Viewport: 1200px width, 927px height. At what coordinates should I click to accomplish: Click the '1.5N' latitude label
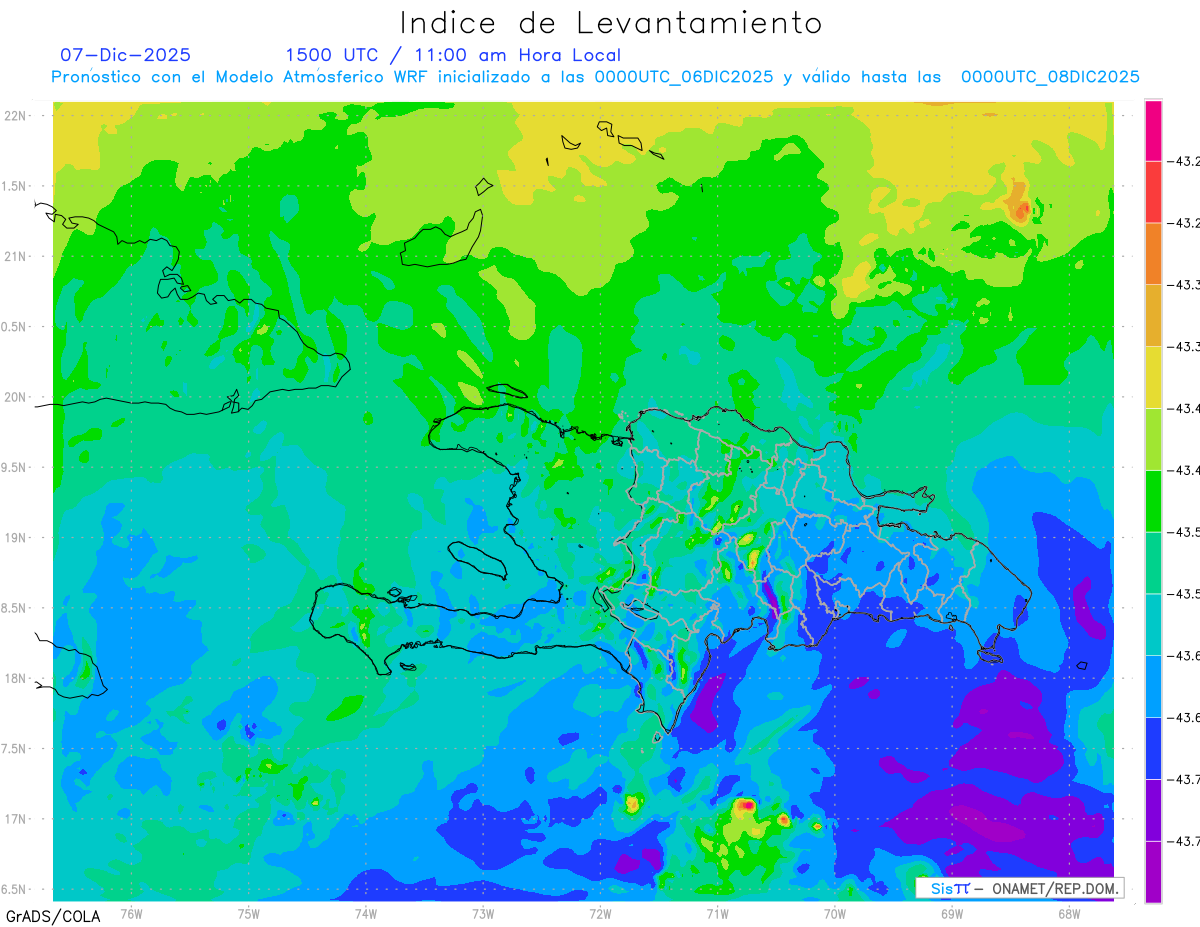tap(15, 186)
